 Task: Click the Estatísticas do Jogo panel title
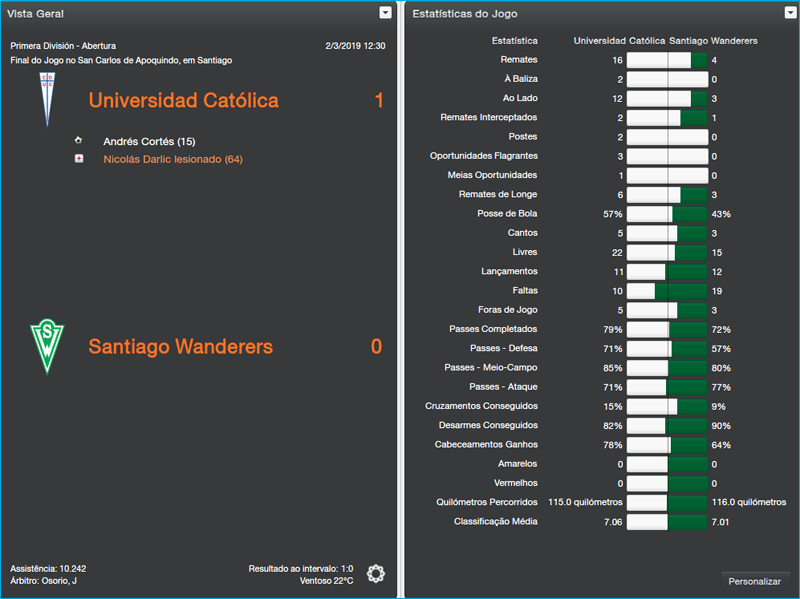pos(465,14)
